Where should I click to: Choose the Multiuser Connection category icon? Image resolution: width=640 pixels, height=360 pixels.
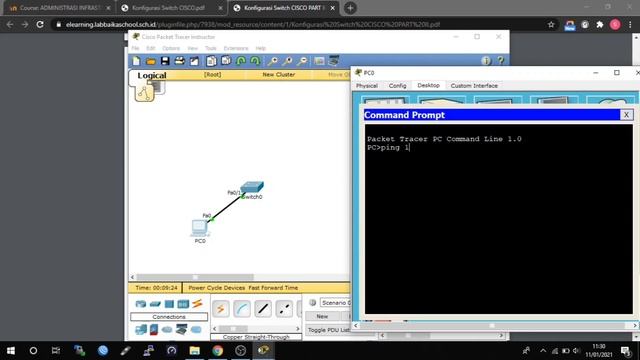coord(196,329)
